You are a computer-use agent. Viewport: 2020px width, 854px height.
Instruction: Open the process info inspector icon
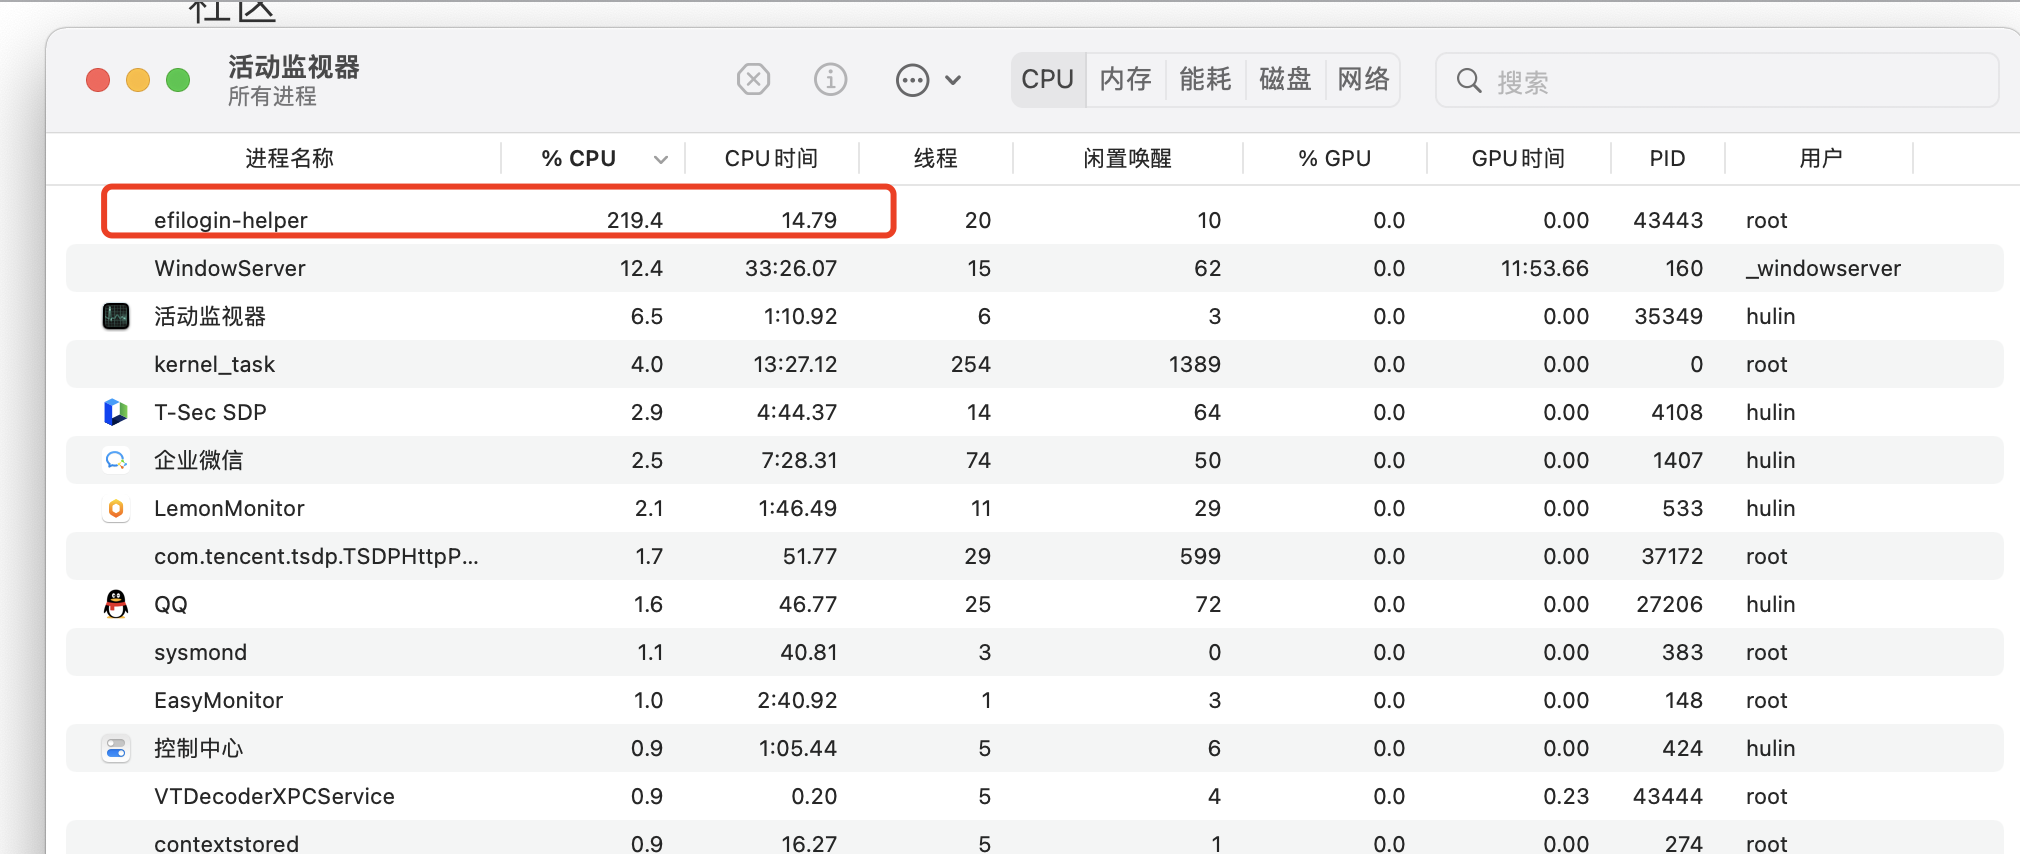[830, 79]
